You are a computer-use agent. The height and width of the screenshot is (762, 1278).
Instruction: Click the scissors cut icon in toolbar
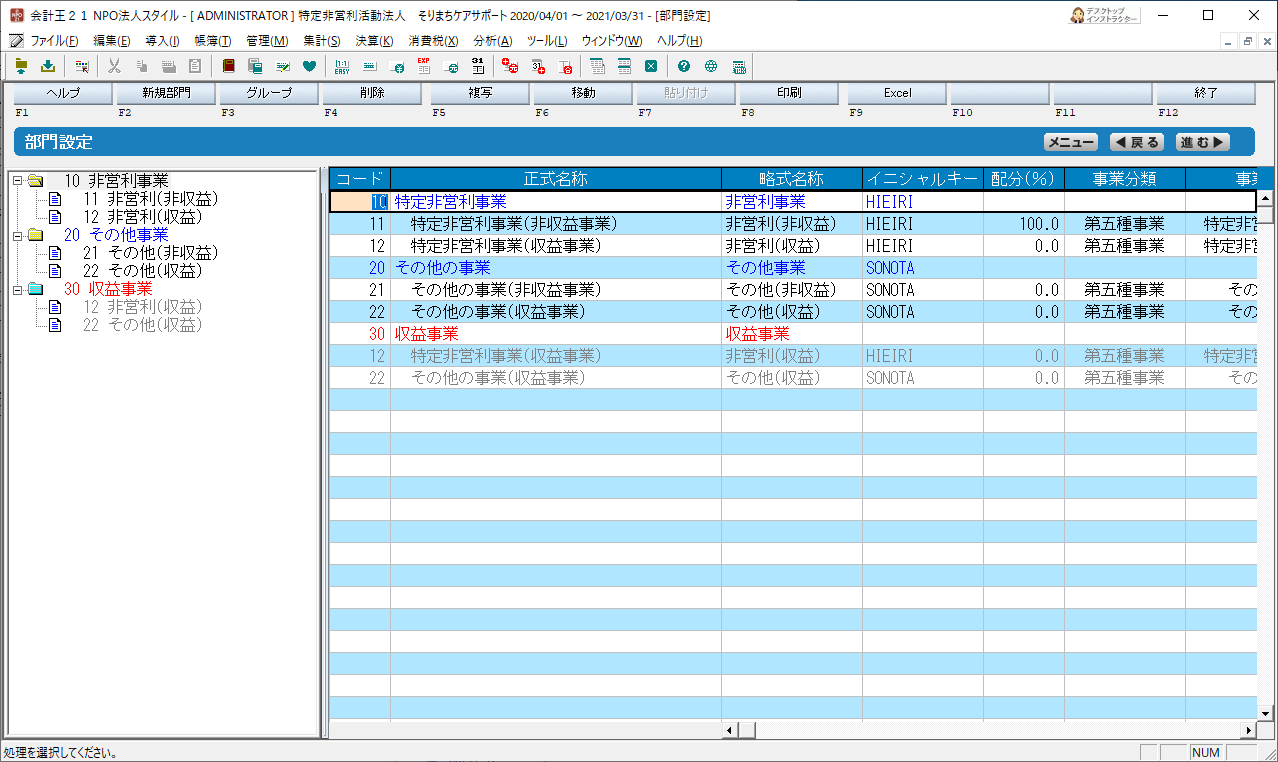(x=114, y=66)
